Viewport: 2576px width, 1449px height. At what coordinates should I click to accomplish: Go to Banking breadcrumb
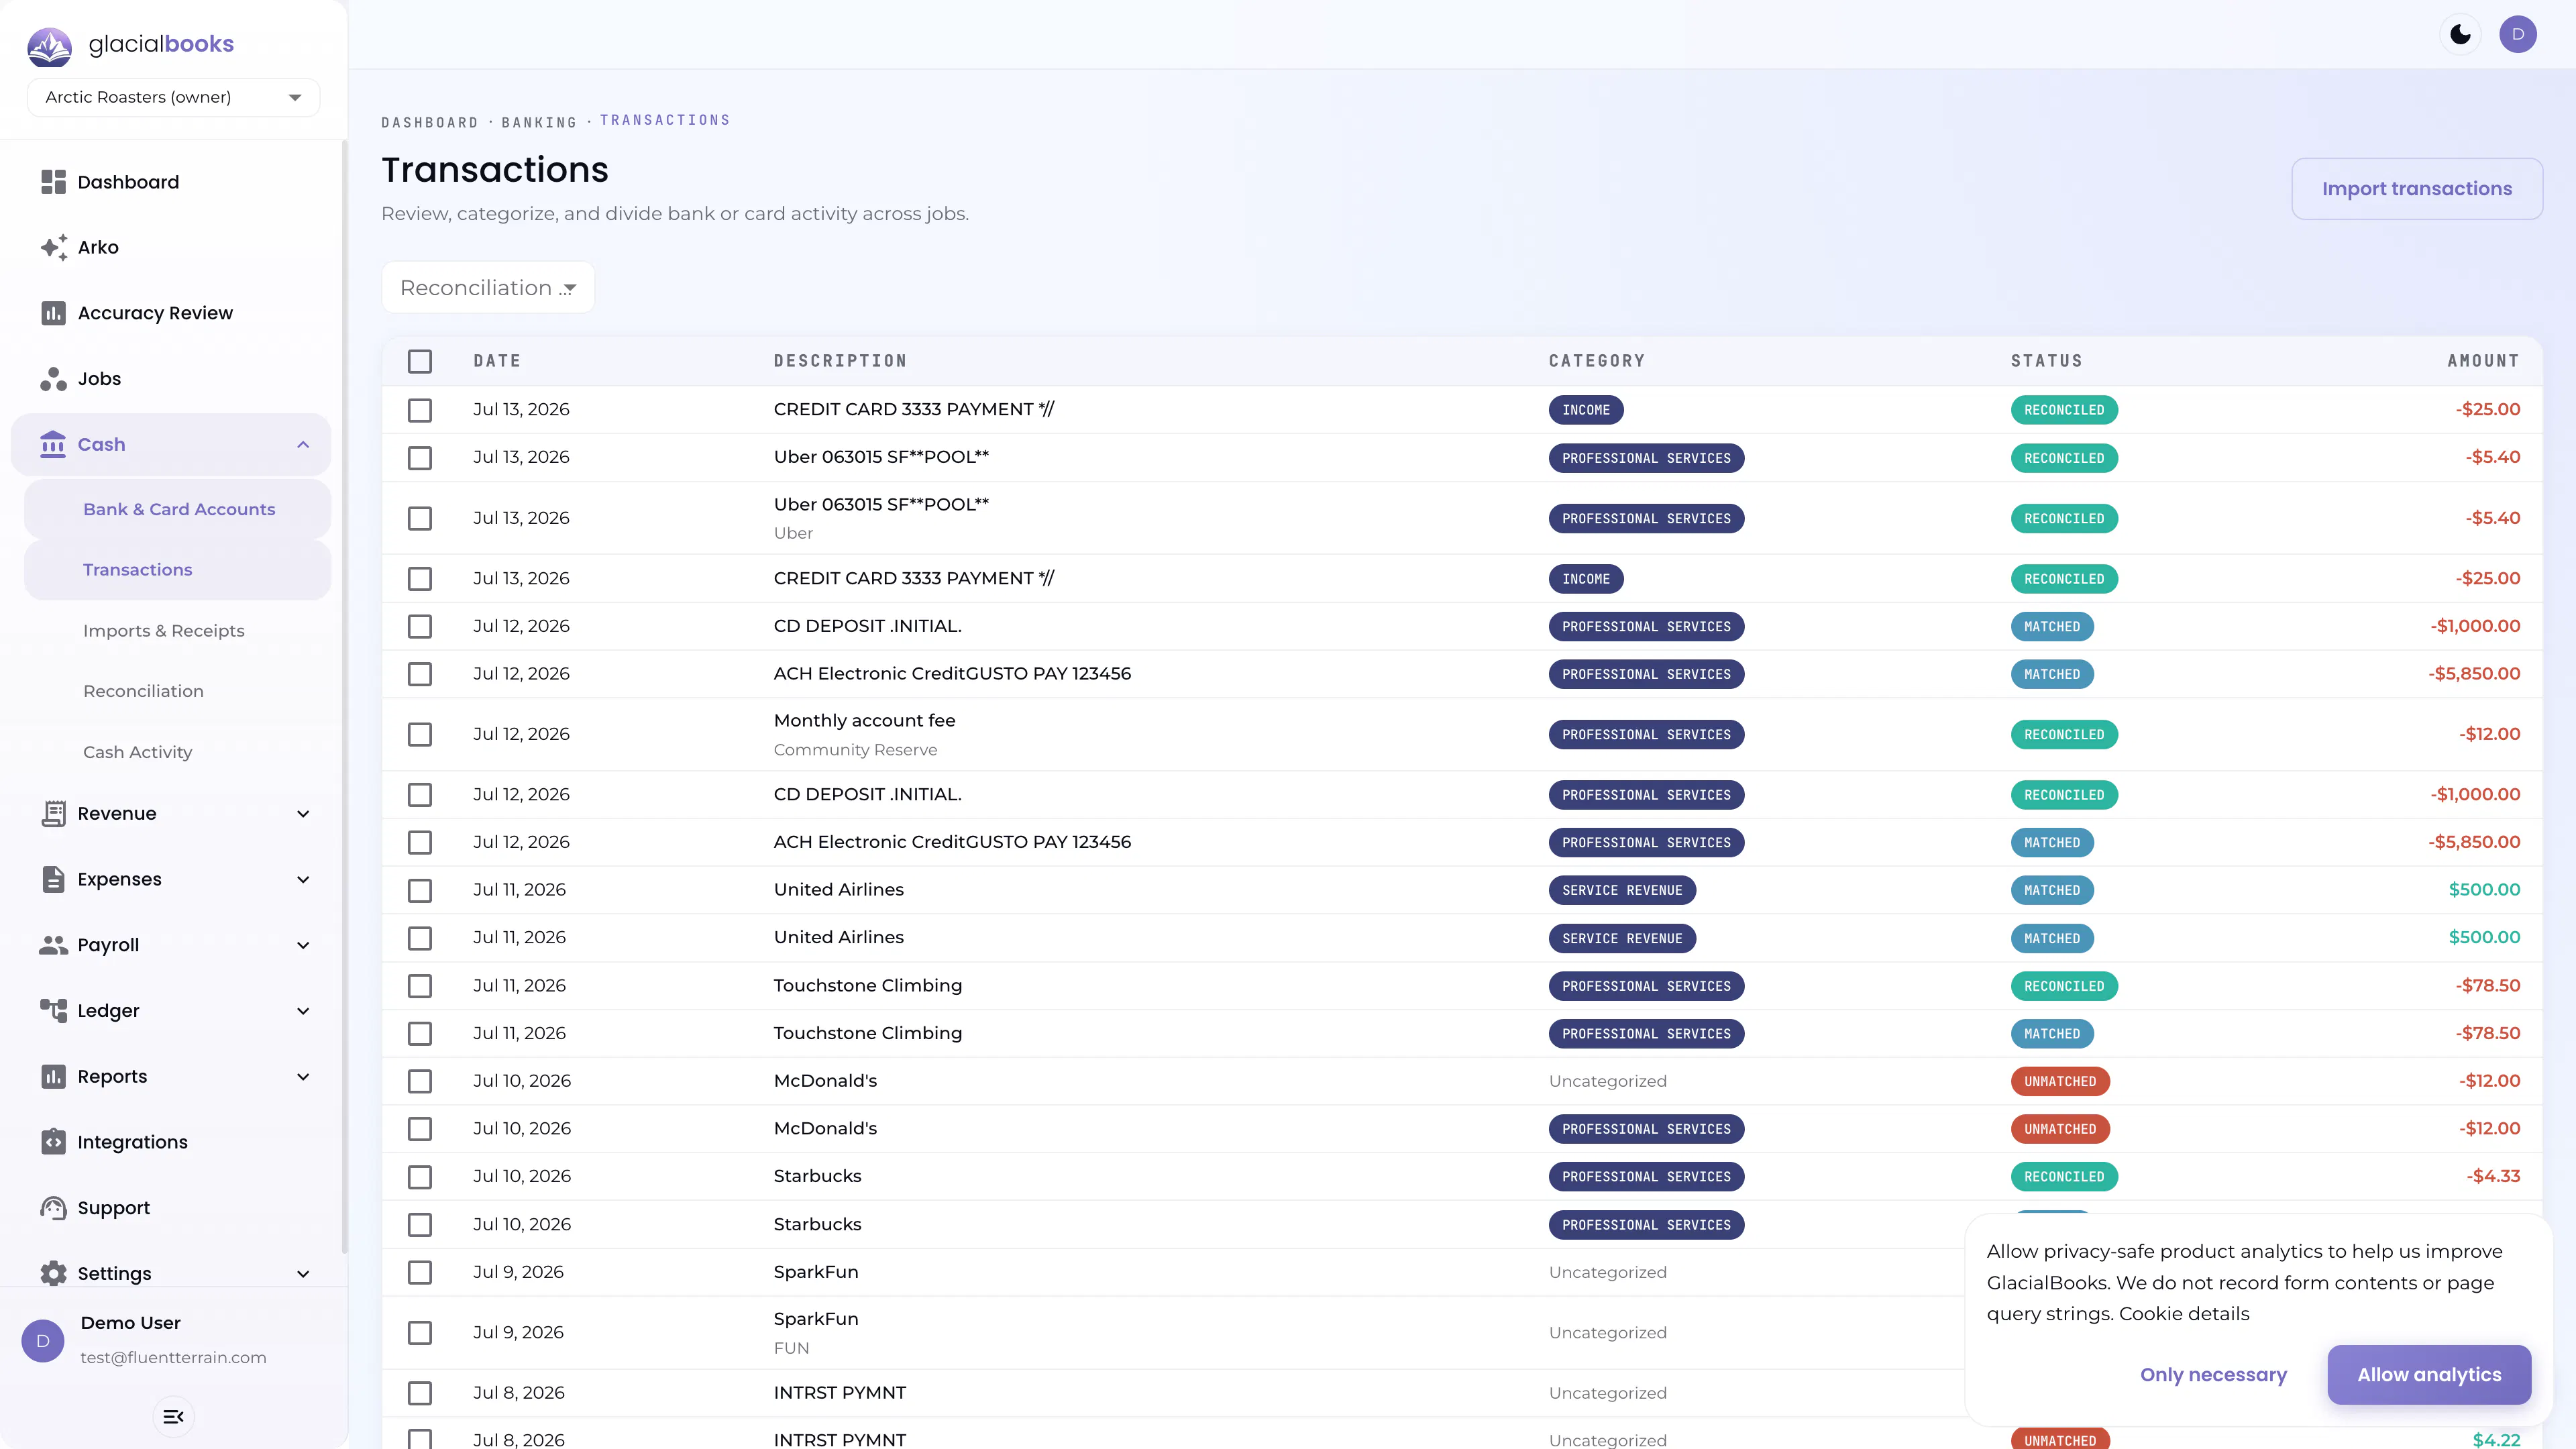539,122
